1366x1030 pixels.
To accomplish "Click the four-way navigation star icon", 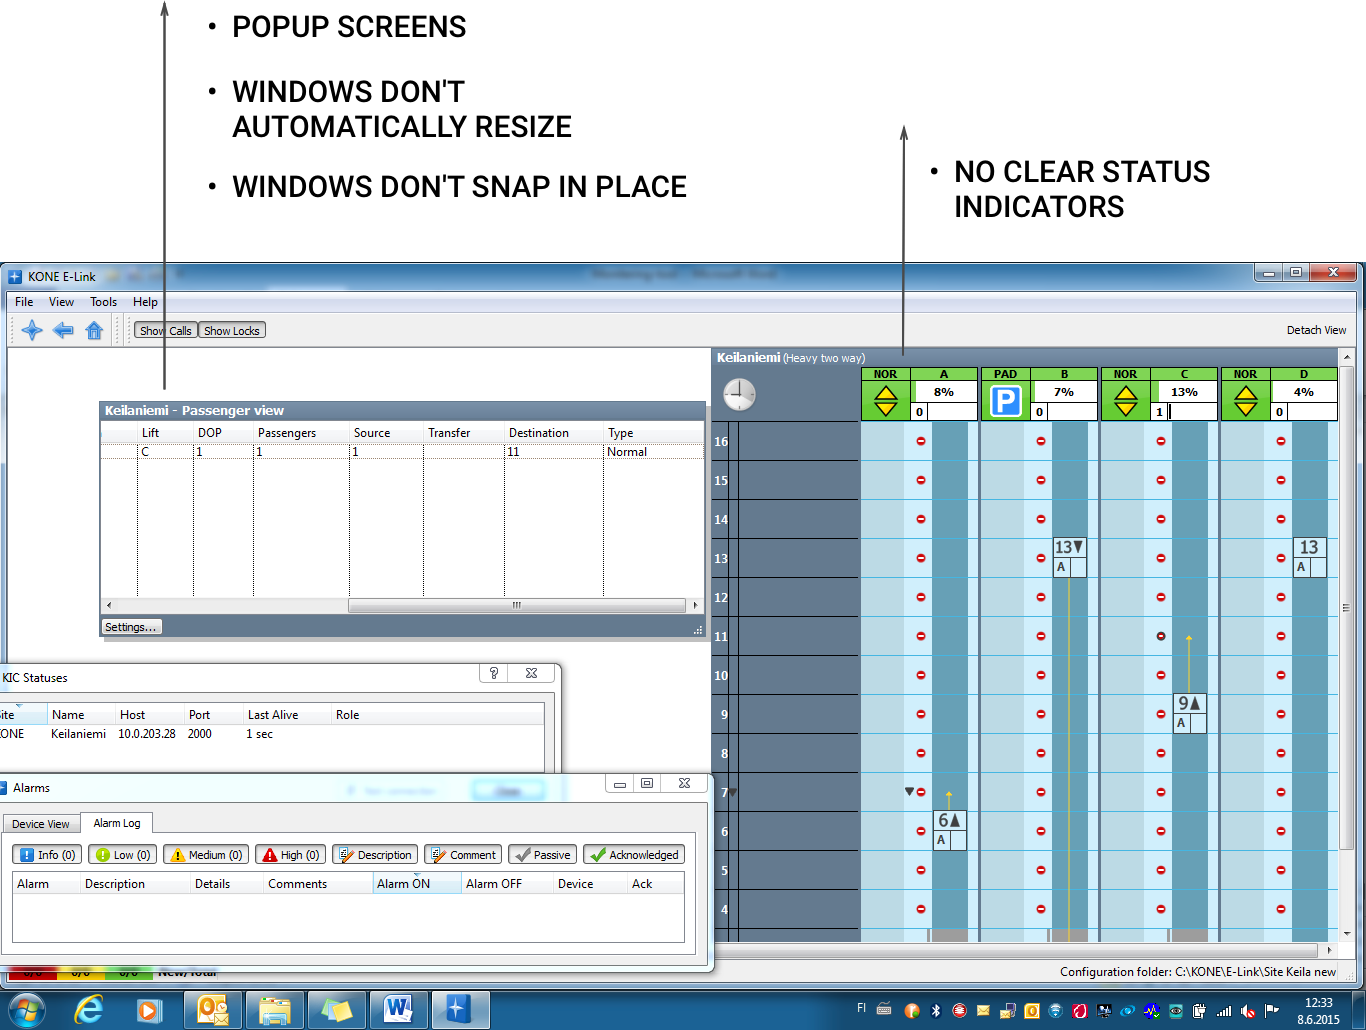I will coord(32,331).
